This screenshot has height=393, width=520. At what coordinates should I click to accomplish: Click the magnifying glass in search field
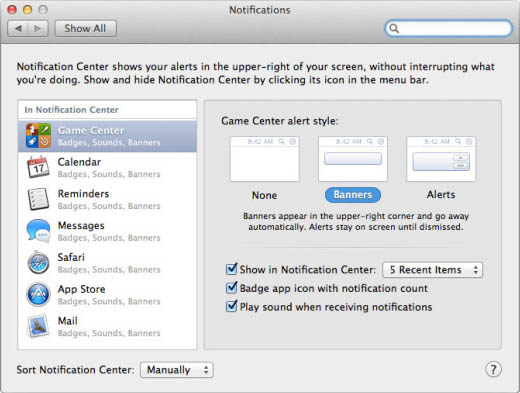click(394, 28)
